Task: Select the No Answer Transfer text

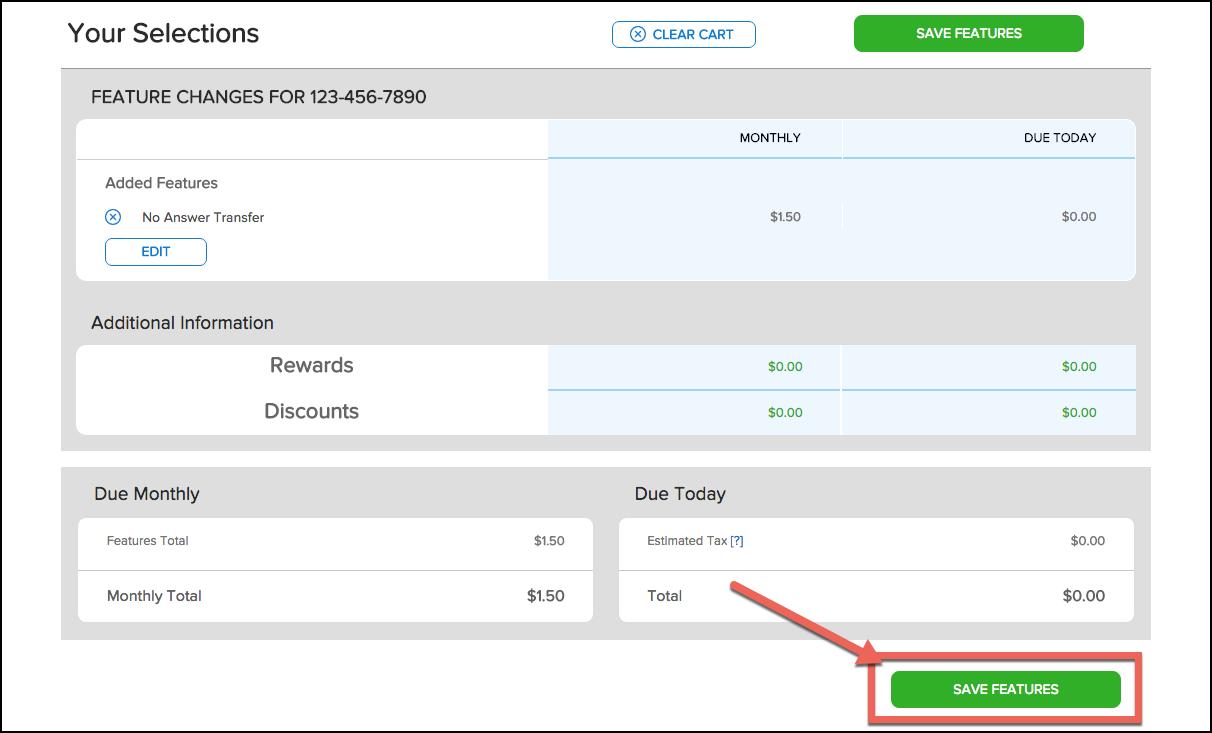Action: [203, 217]
